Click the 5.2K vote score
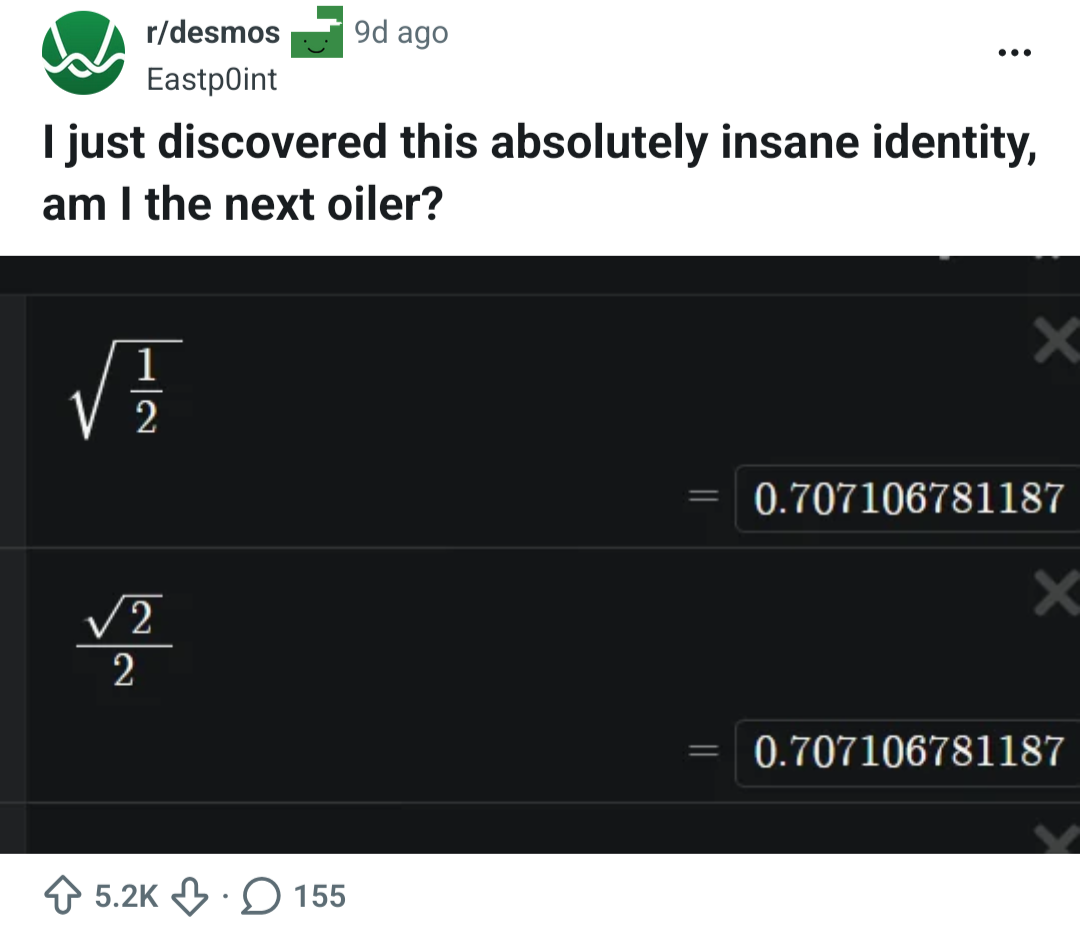Image resolution: width=1080 pixels, height=946 pixels. (x=126, y=895)
